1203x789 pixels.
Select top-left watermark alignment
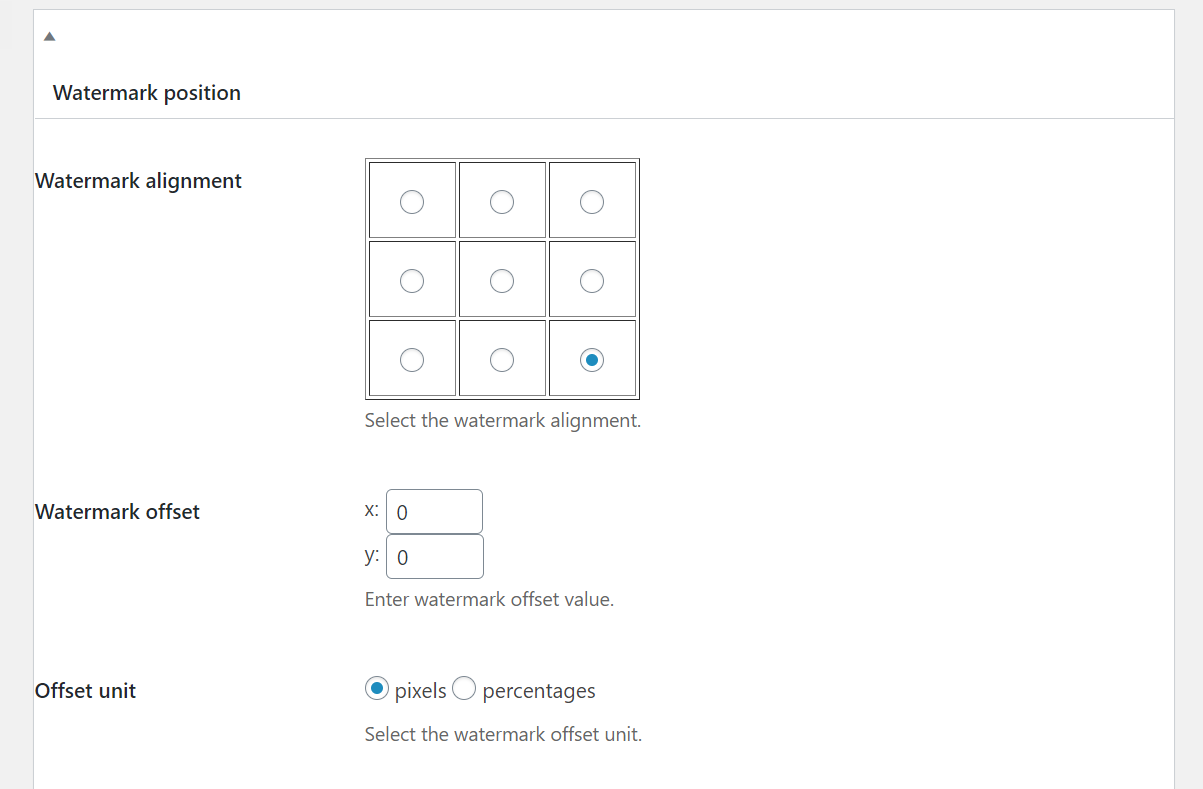(x=411, y=202)
